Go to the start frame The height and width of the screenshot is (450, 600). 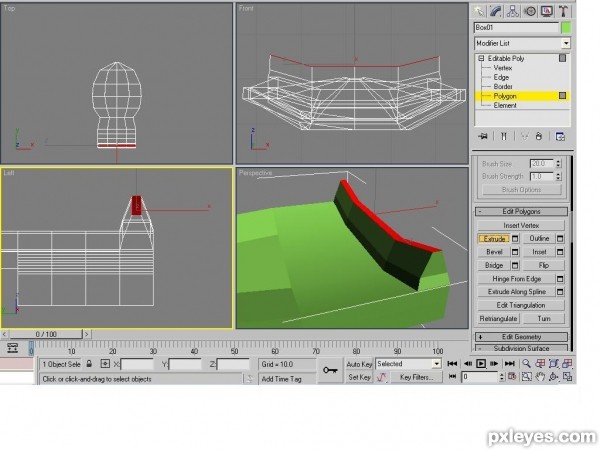point(452,364)
